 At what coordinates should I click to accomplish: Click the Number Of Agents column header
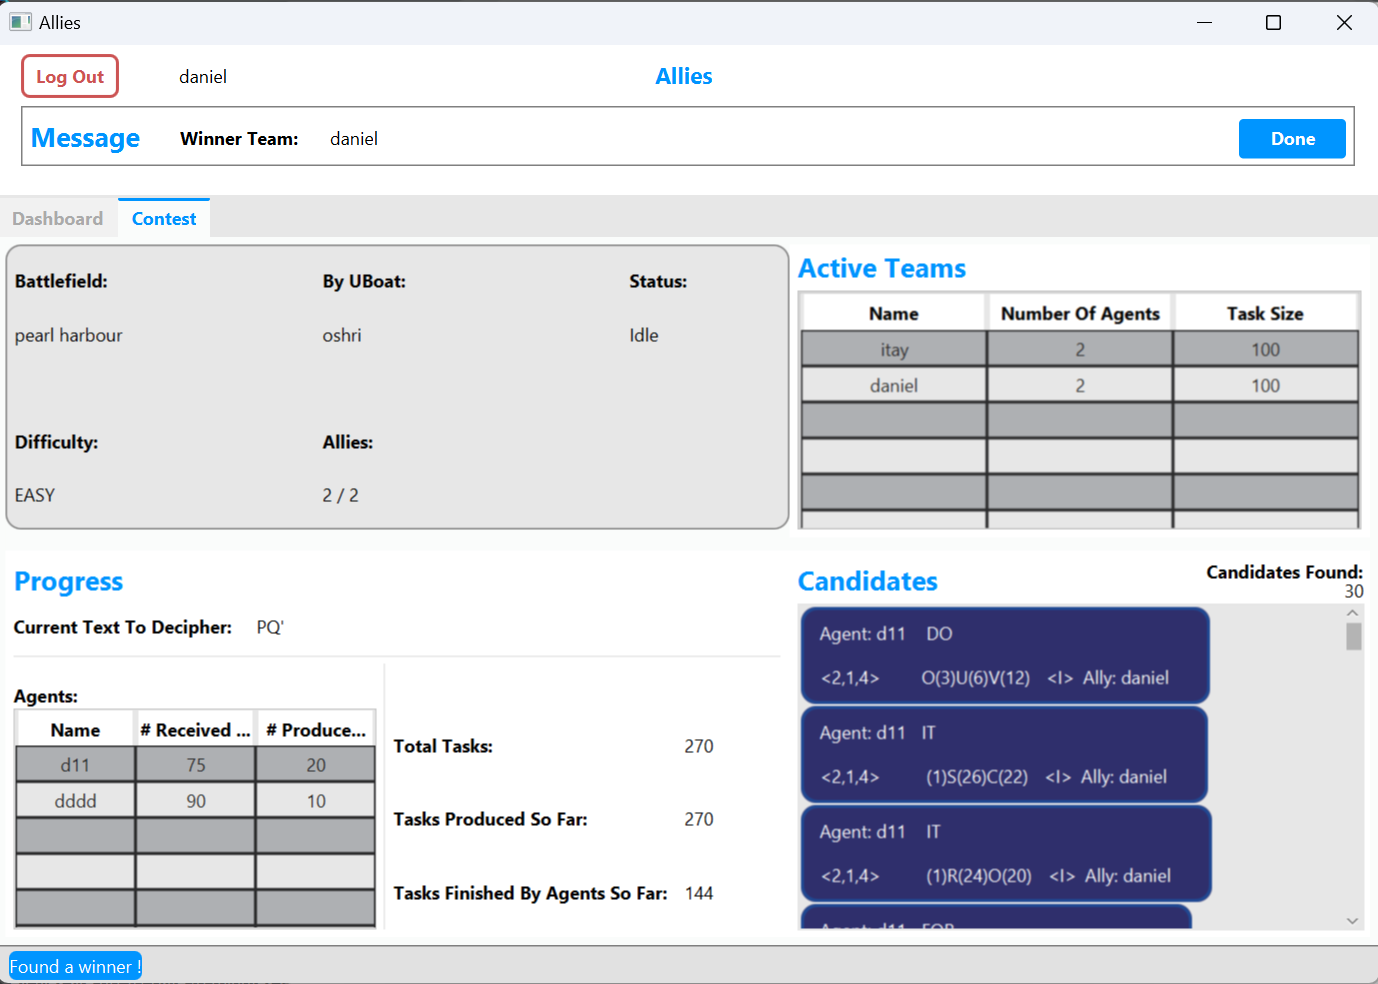pyautogui.click(x=1080, y=313)
